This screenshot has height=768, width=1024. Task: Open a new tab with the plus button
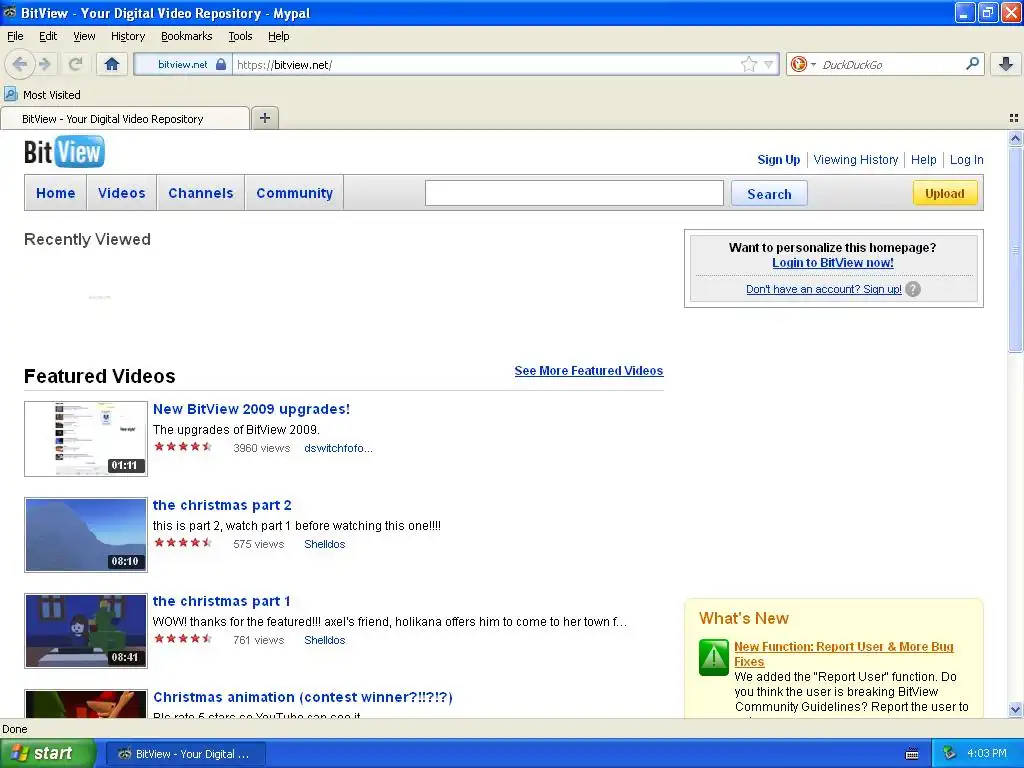coord(264,118)
